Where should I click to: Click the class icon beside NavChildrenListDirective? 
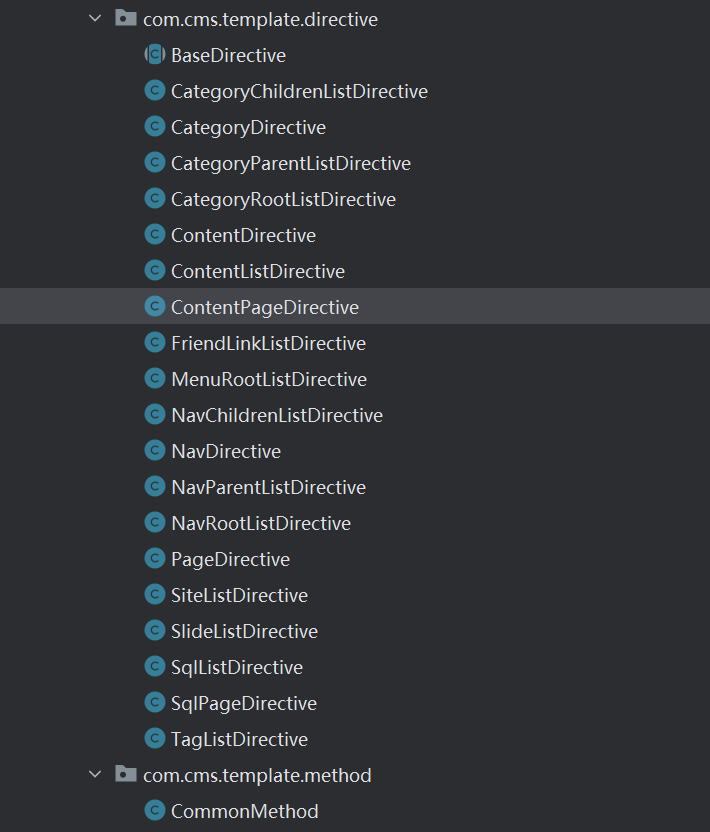155,414
